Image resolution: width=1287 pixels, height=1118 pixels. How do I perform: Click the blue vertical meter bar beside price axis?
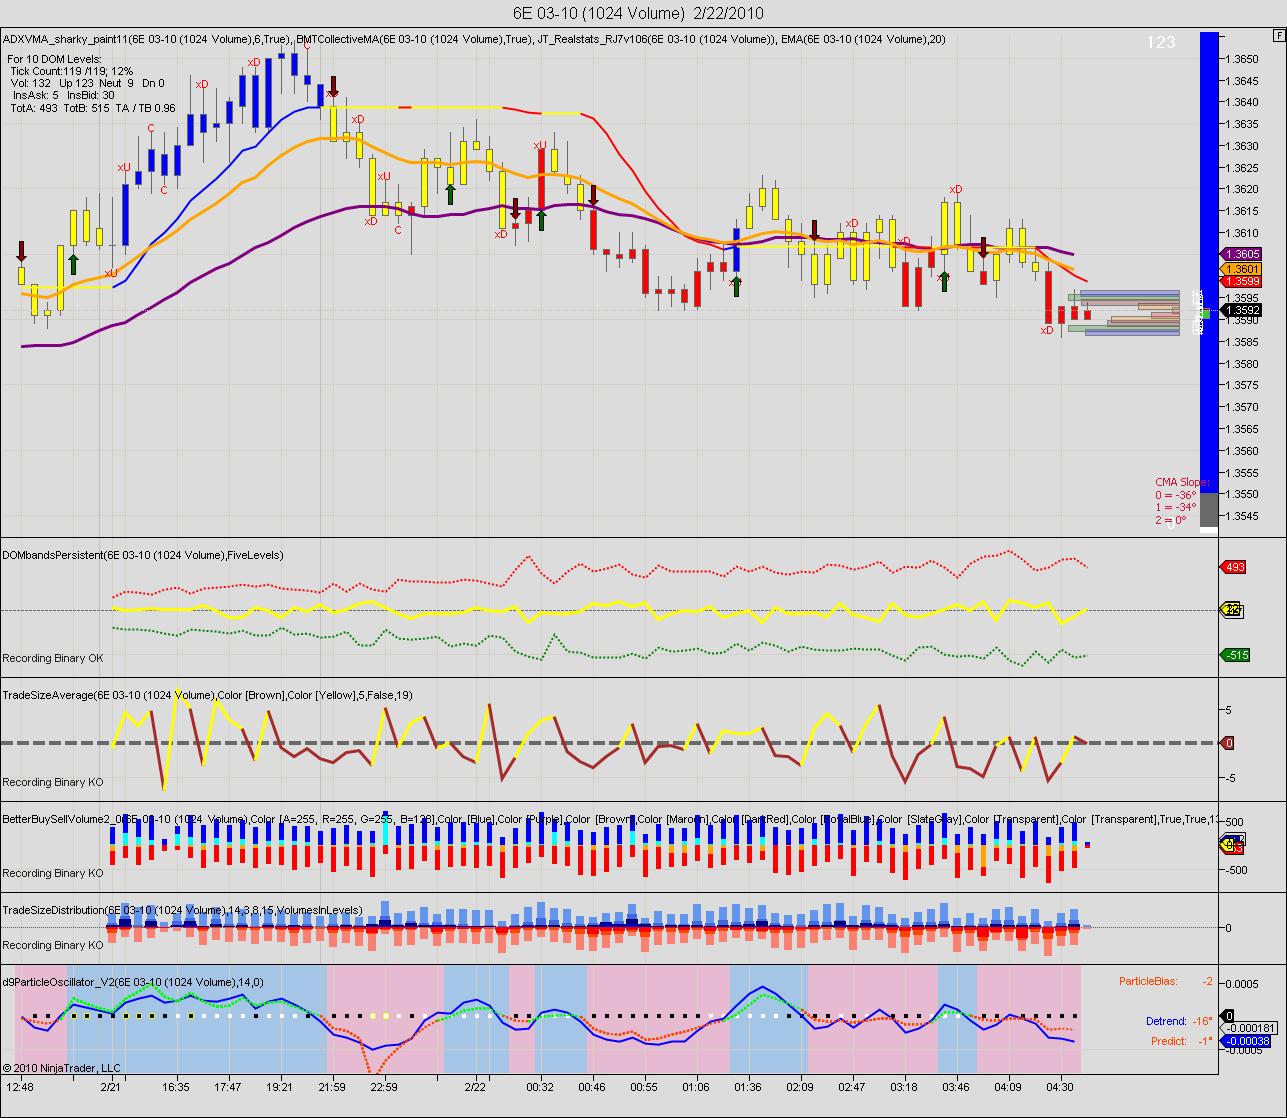[x=1209, y=262]
